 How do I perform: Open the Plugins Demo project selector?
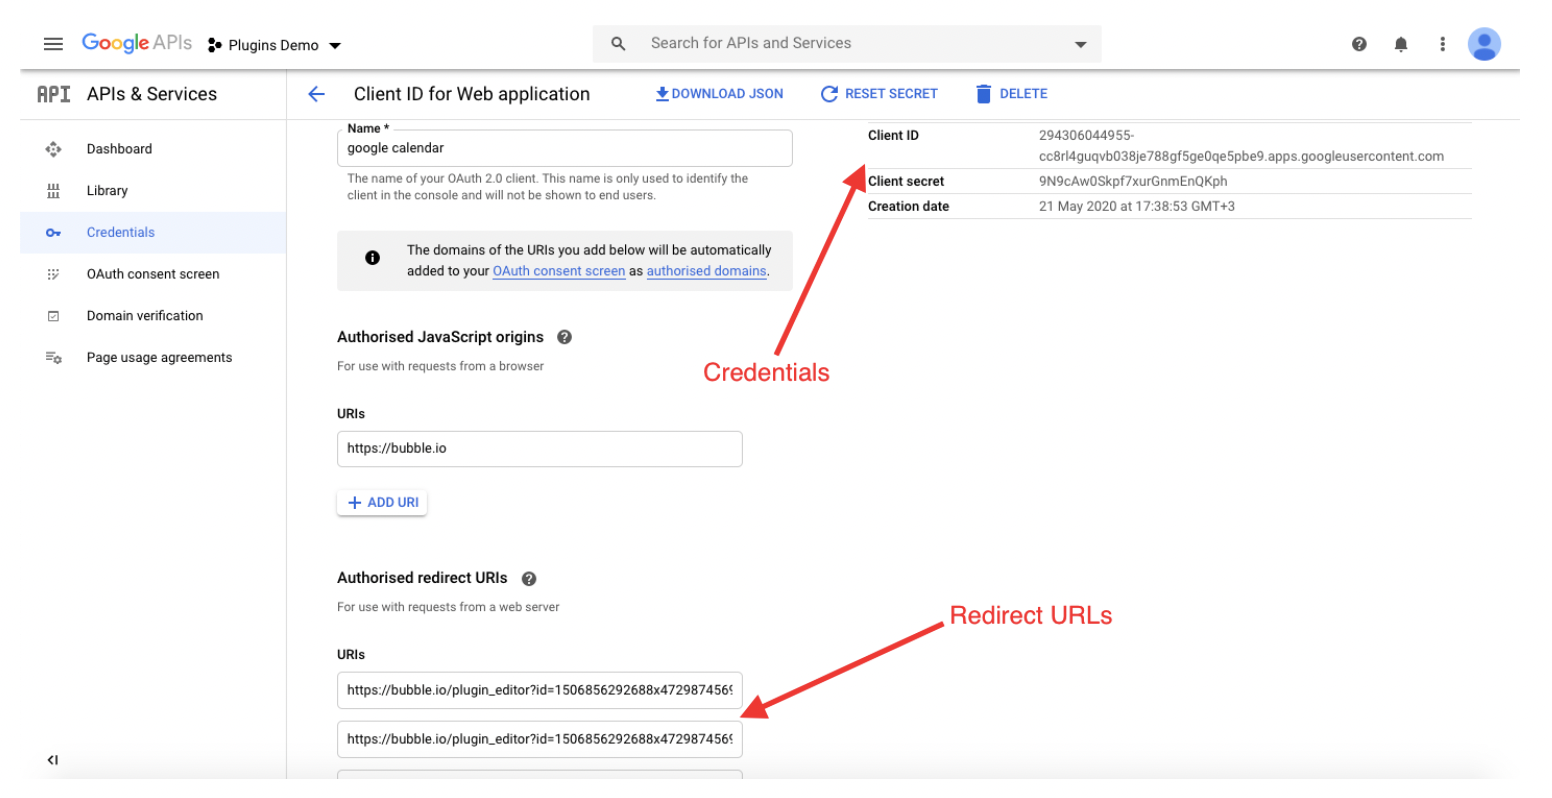tap(274, 45)
